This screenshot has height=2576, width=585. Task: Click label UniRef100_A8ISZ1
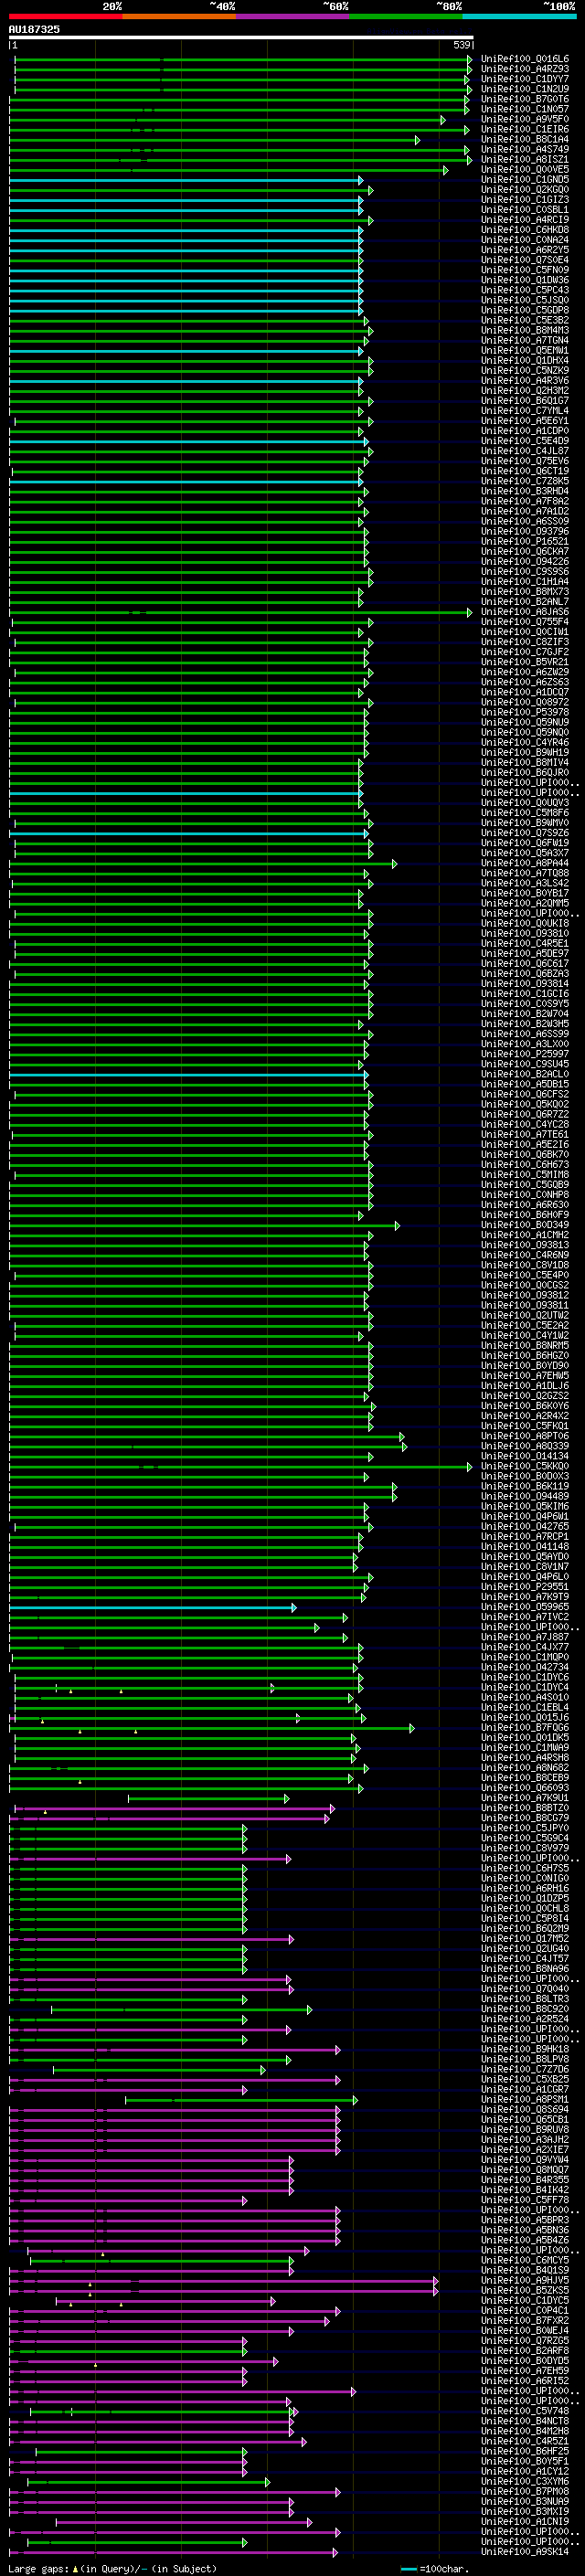[525, 160]
